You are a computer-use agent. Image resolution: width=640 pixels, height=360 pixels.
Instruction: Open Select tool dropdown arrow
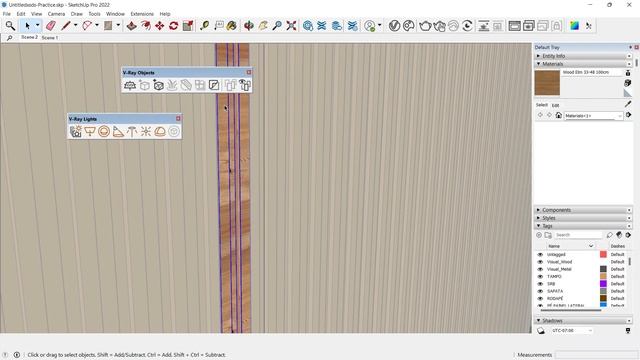point(38,25)
